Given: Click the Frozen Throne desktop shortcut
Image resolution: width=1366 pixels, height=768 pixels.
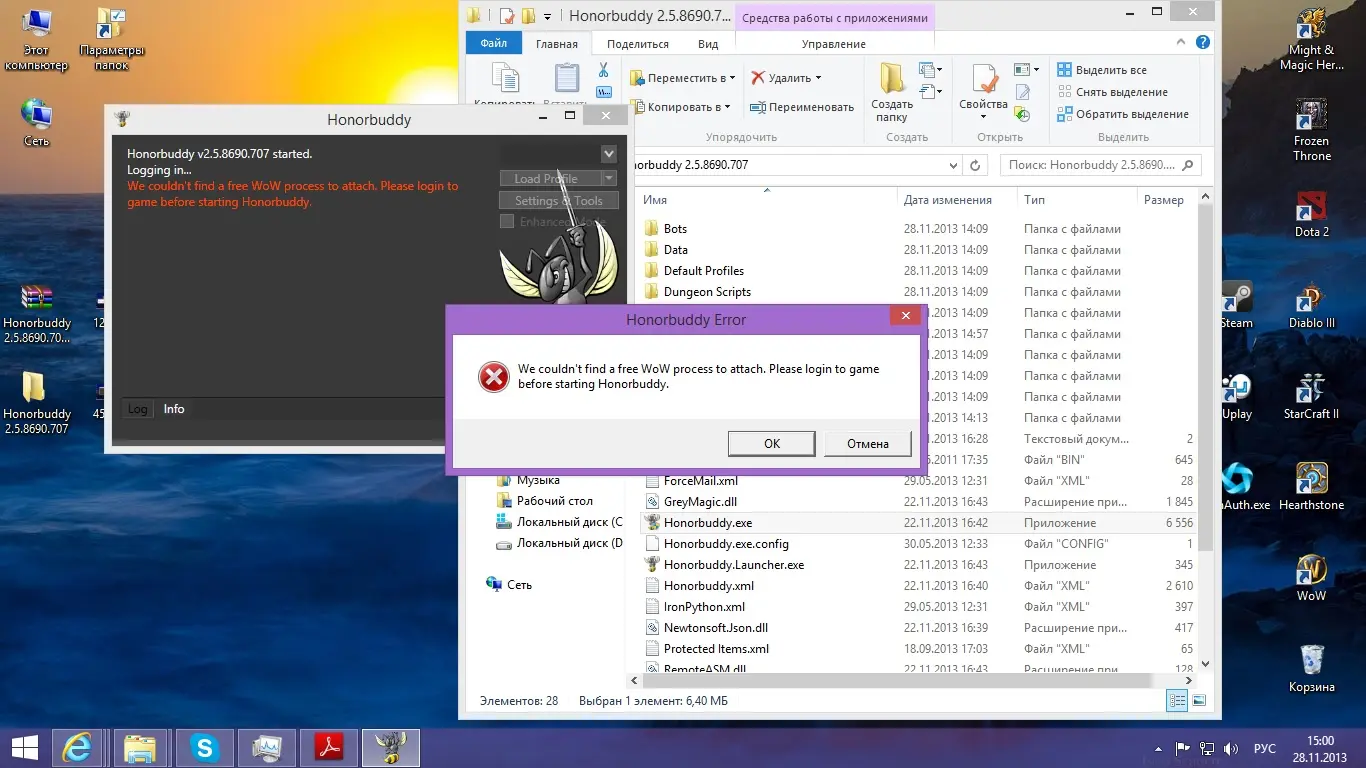Looking at the screenshot, I should coord(1311,129).
